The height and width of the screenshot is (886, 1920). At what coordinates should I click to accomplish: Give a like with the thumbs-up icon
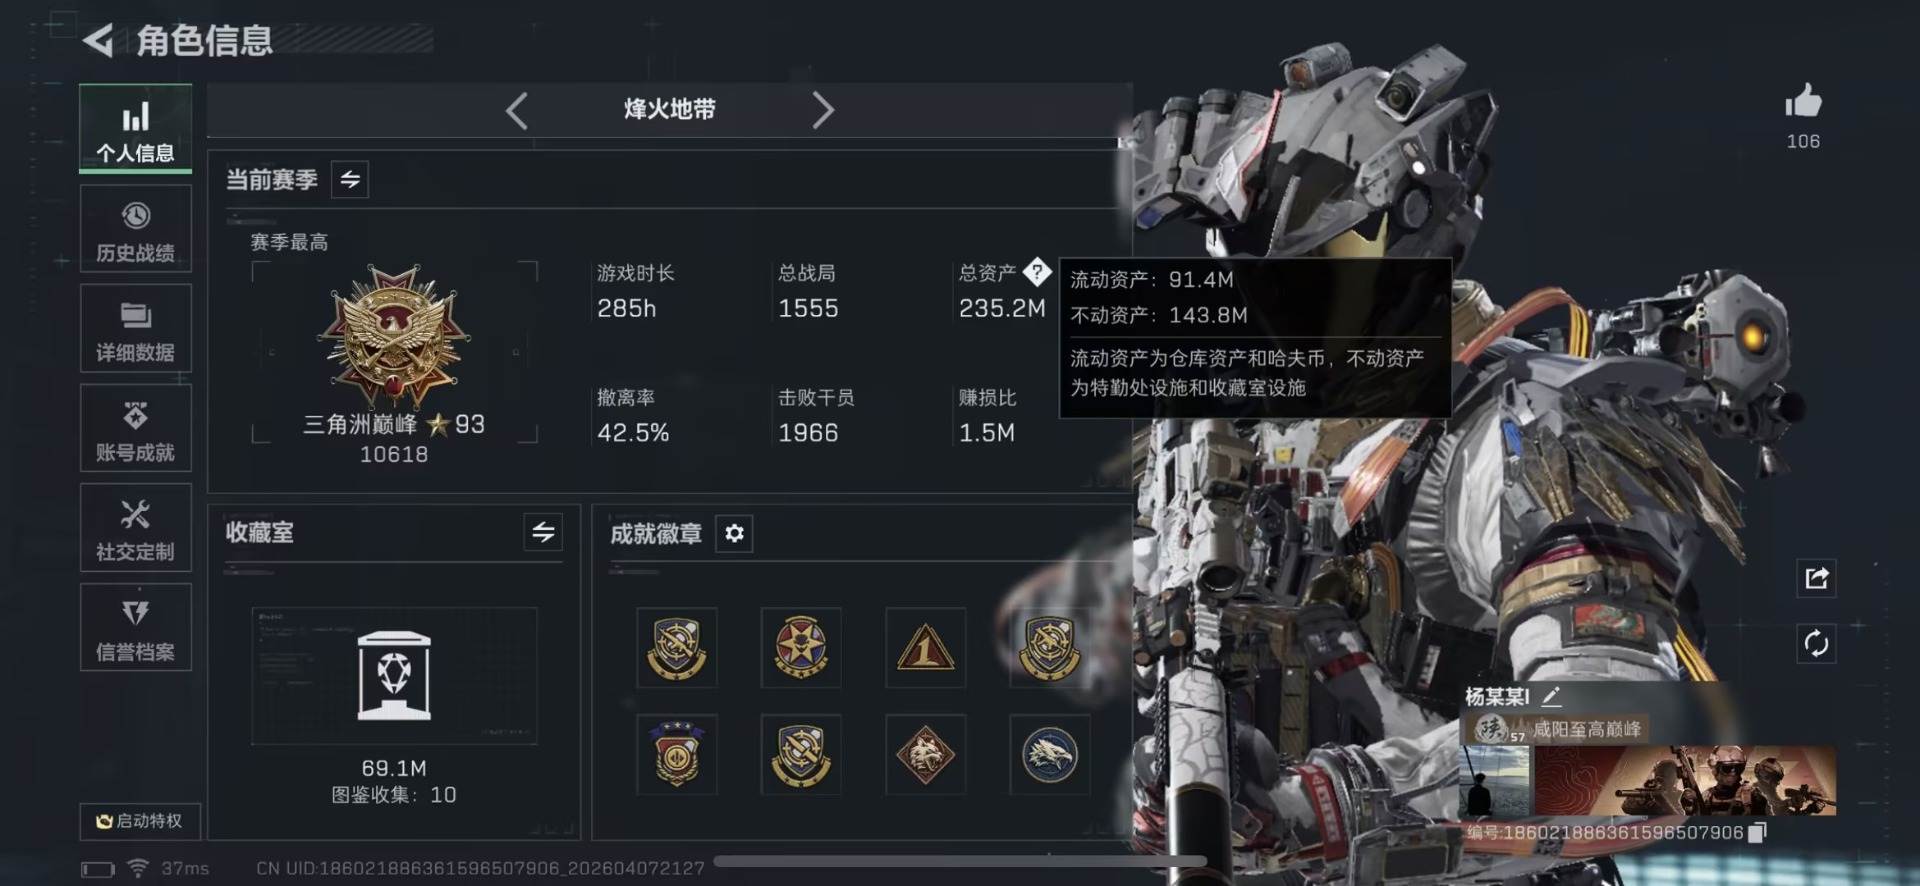pyautogui.click(x=1803, y=101)
